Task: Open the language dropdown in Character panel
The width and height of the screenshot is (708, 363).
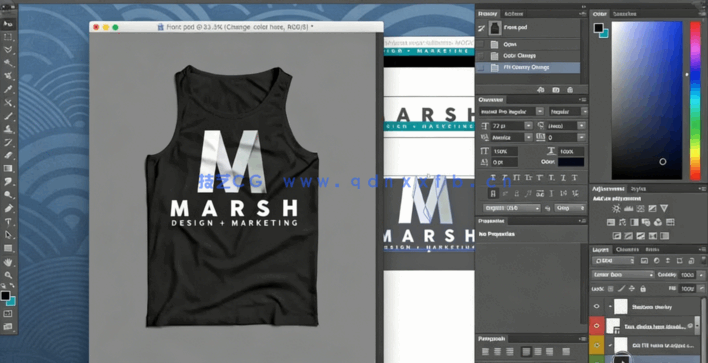Action: [x=512, y=208]
